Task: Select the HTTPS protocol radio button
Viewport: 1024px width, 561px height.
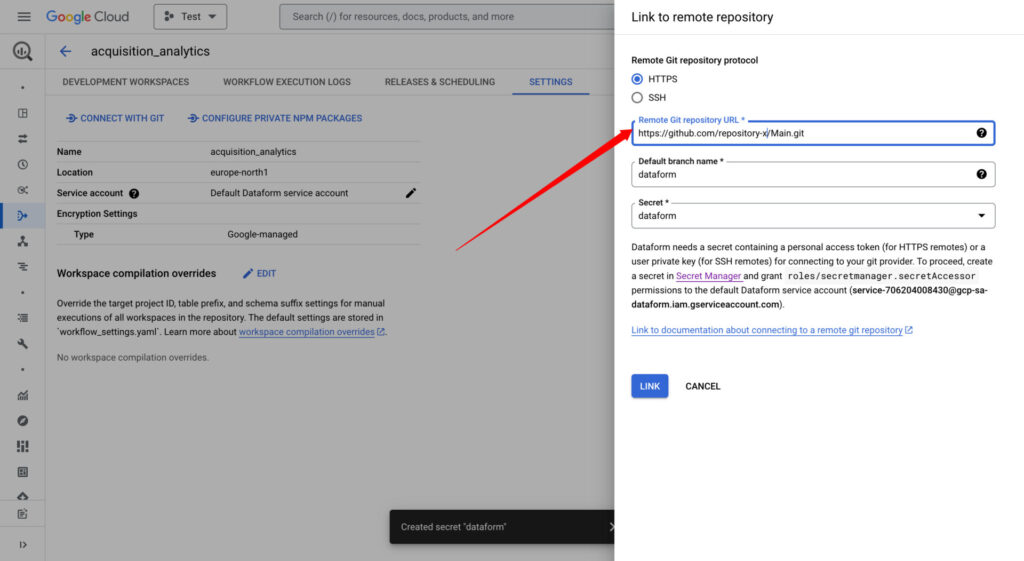Action: click(x=637, y=79)
